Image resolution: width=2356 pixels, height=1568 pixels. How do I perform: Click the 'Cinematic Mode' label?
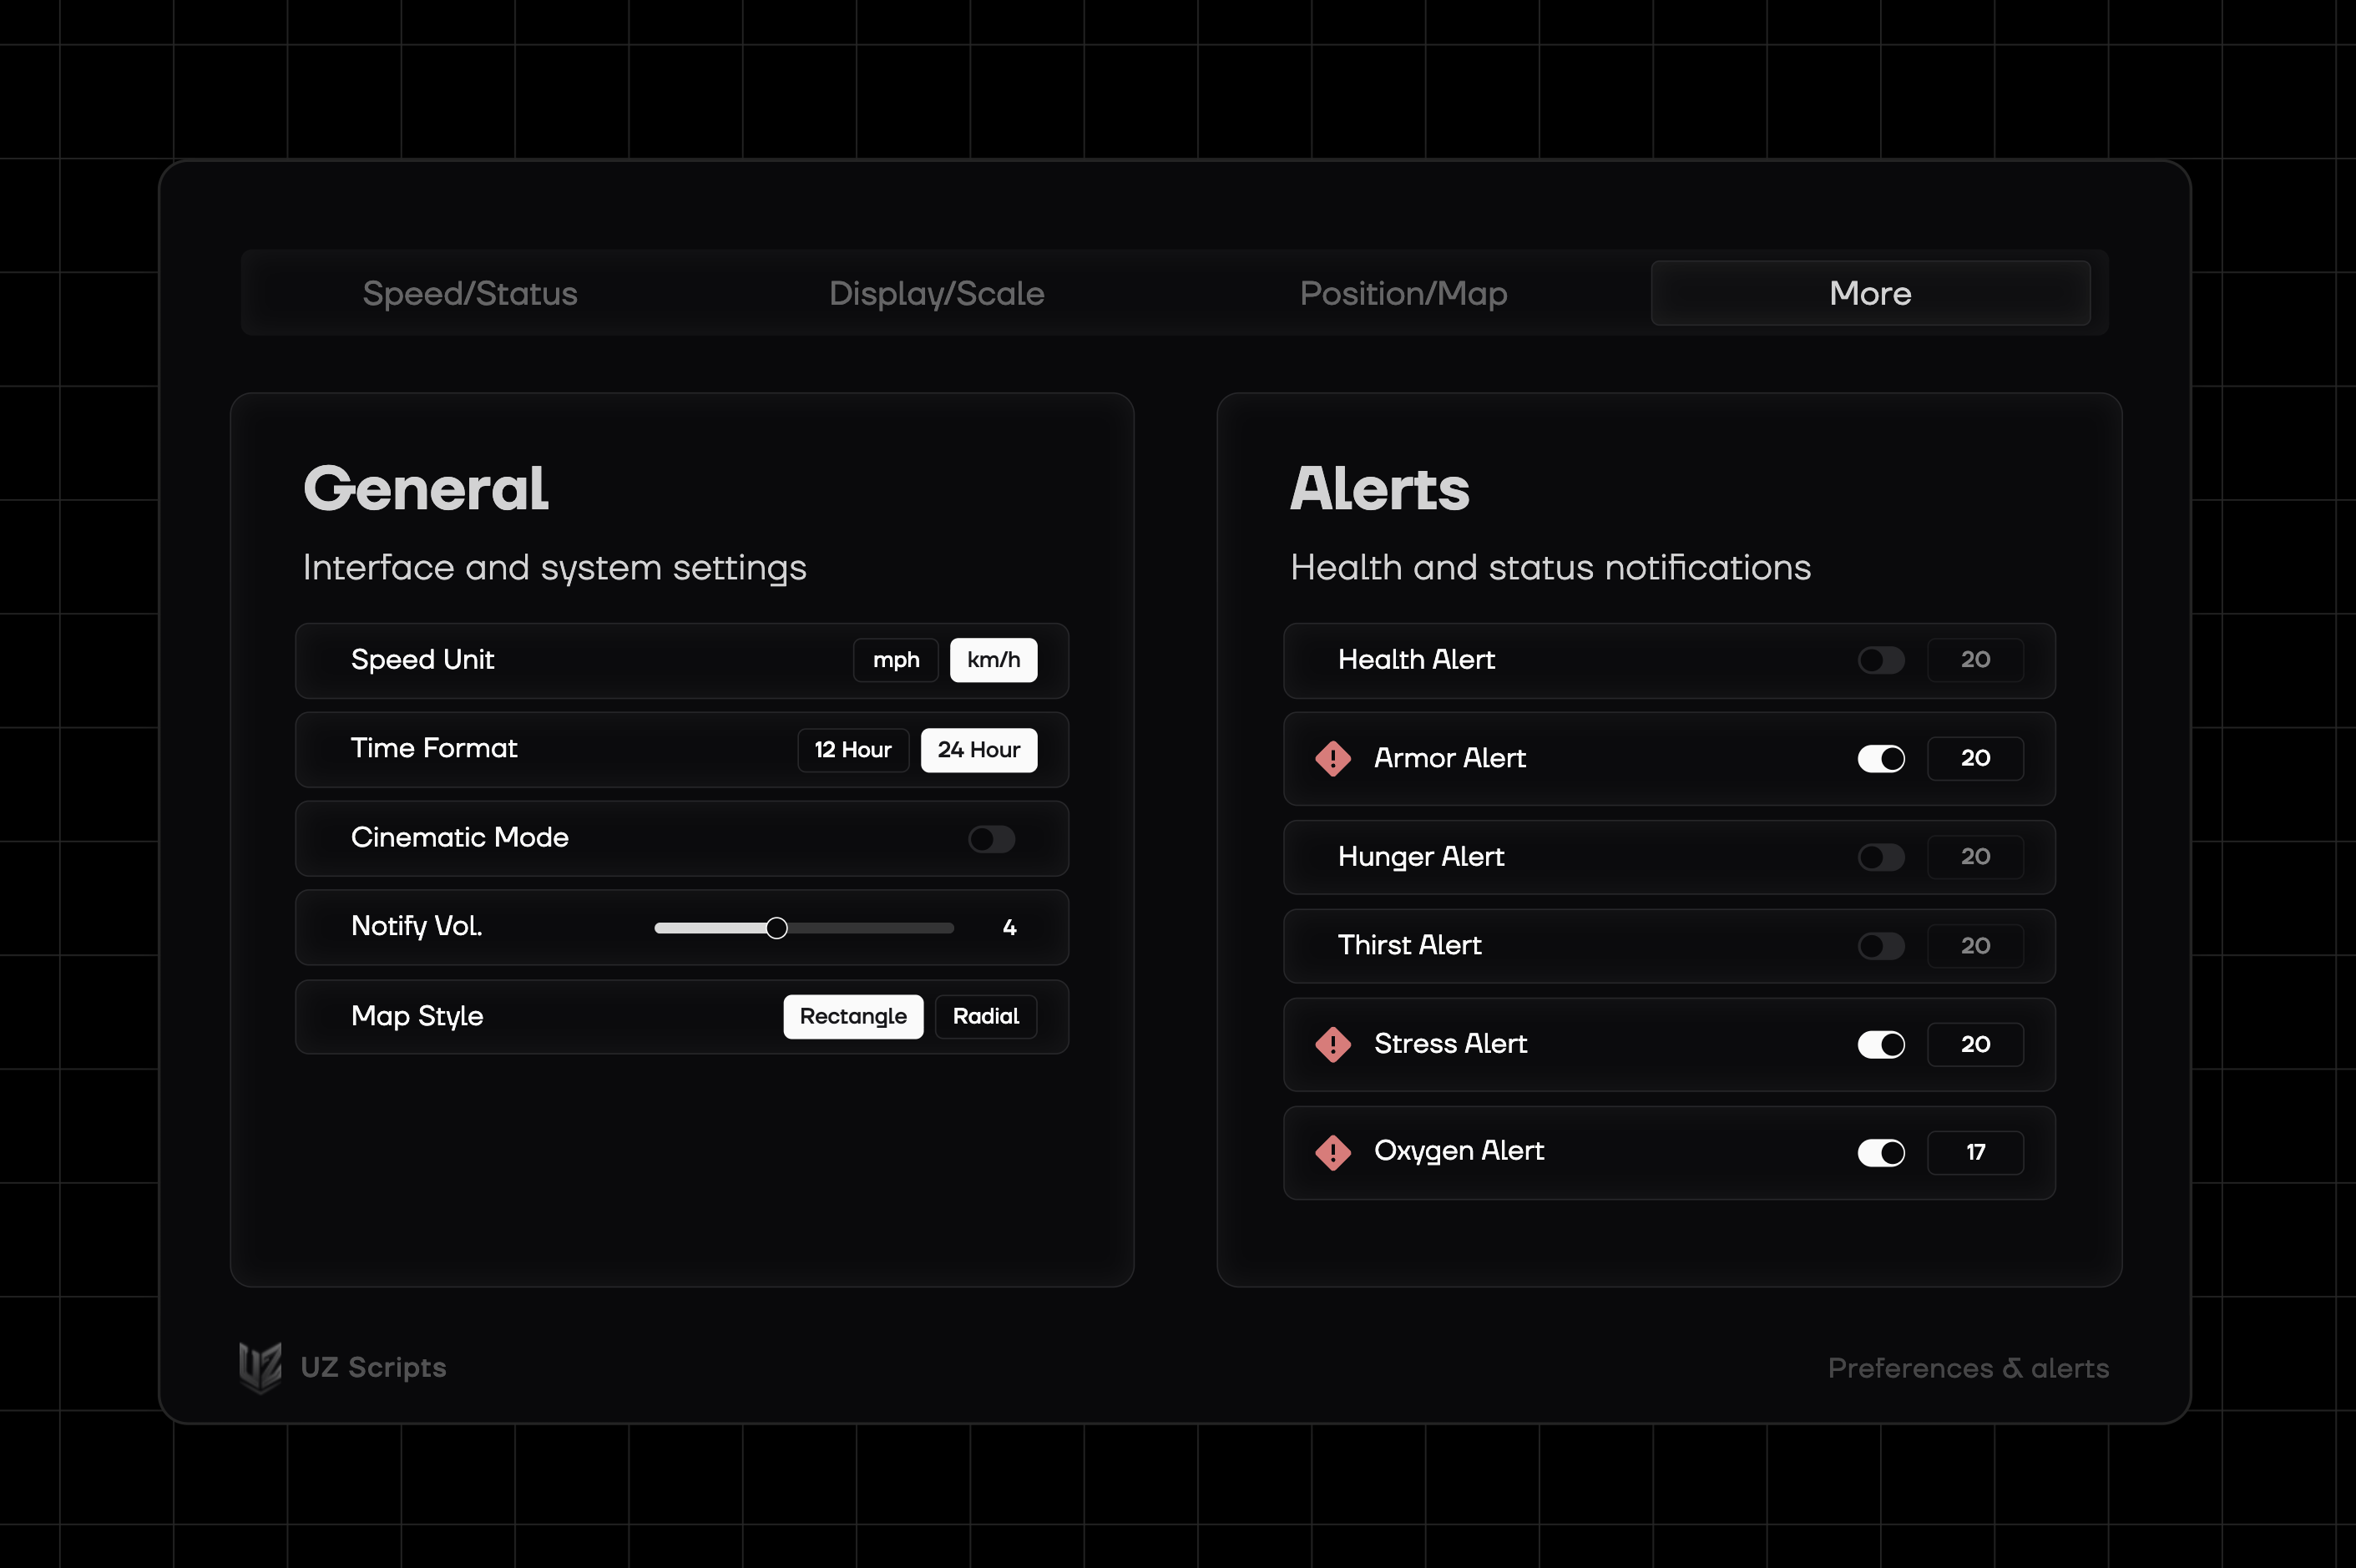(x=459, y=837)
